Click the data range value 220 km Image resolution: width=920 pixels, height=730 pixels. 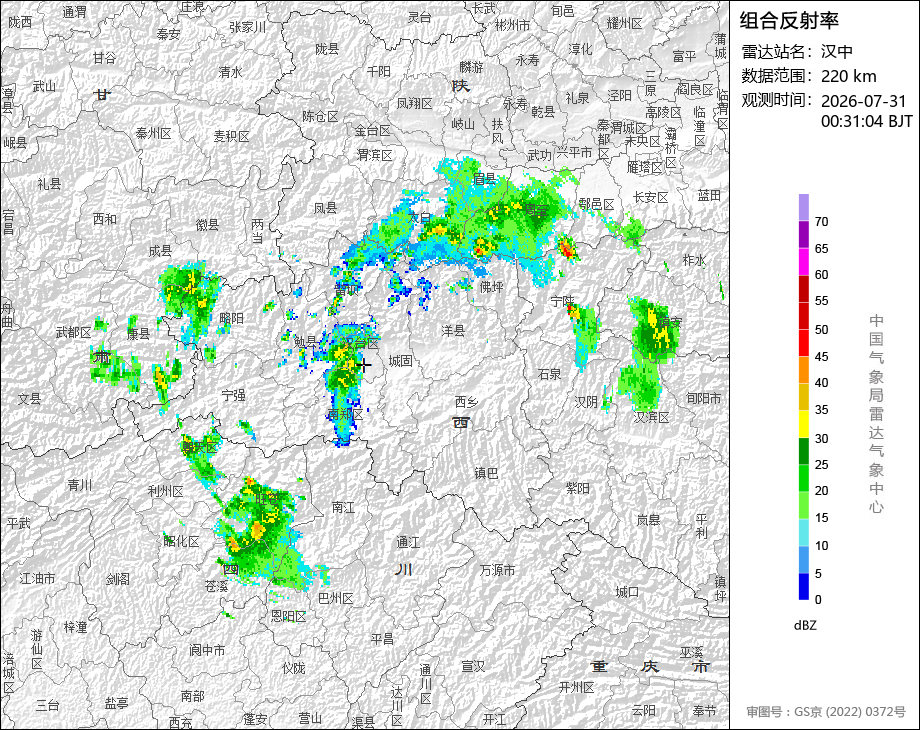(848, 76)
